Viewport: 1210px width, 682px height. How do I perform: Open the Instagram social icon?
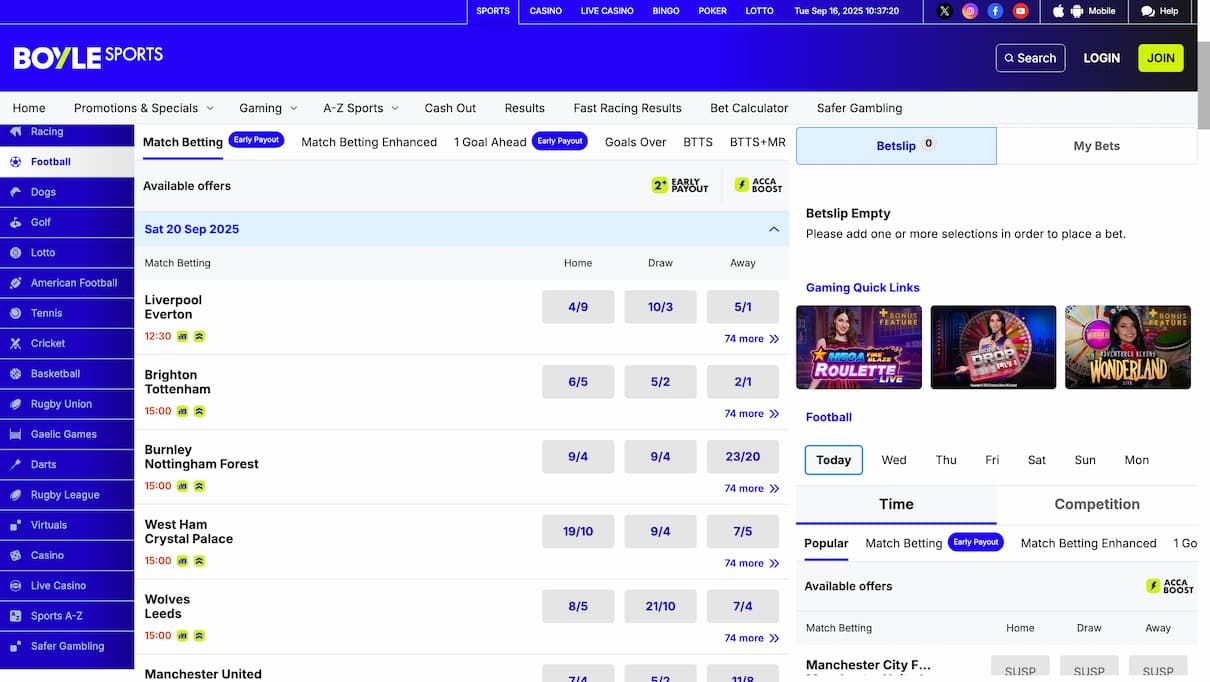pyautogui.click(x=970, y=11)
